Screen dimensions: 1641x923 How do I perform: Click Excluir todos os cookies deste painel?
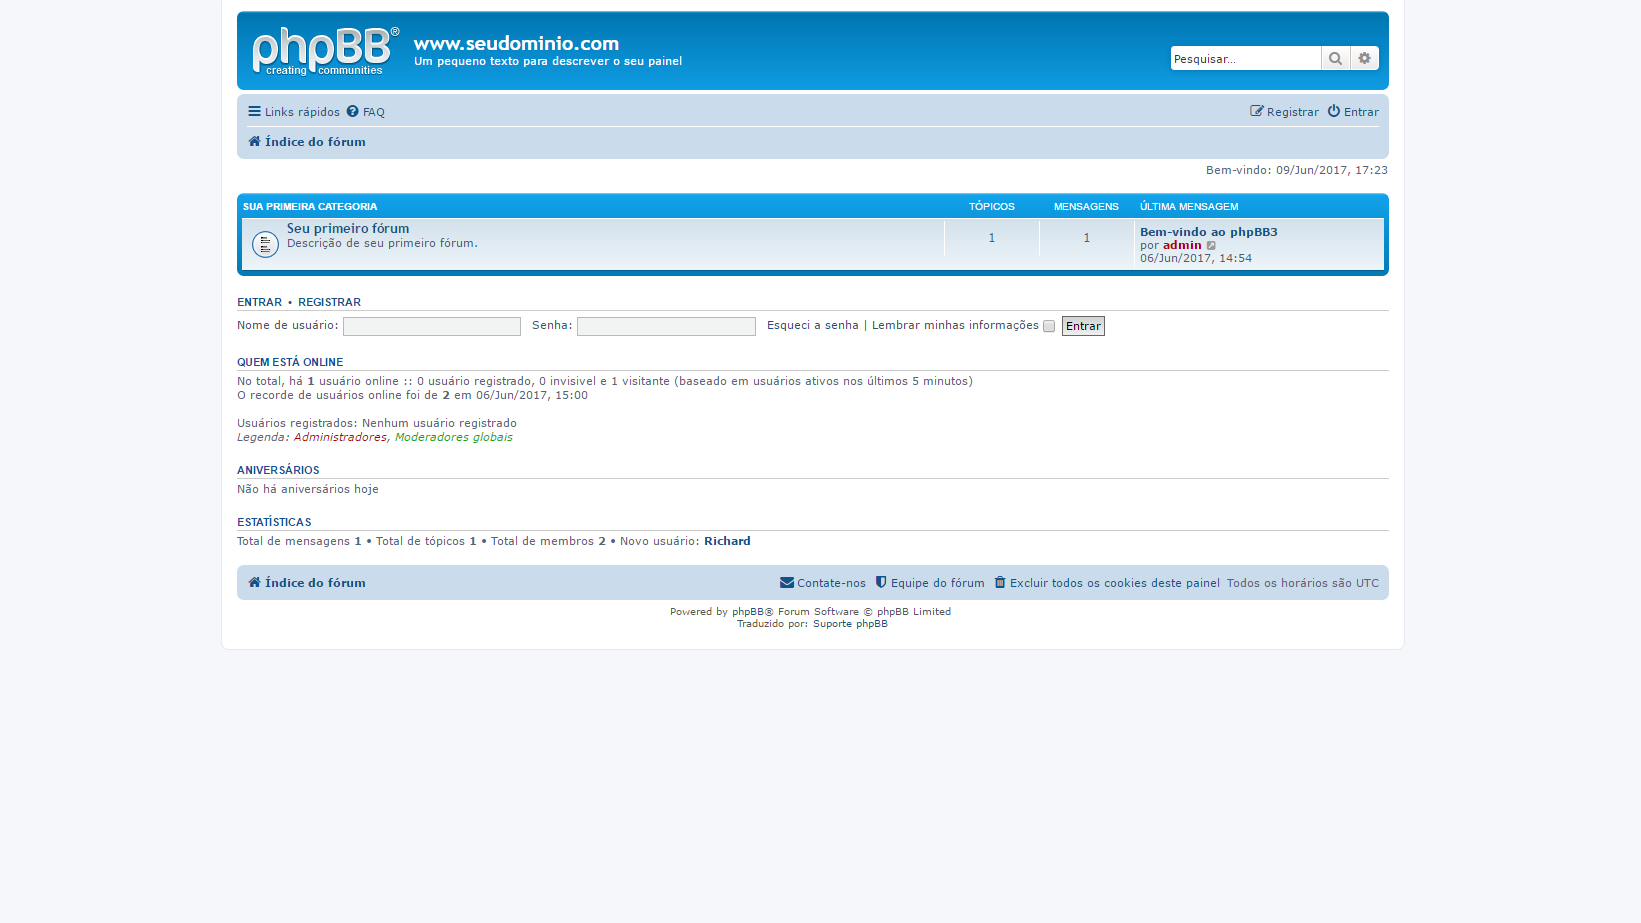pos(1107,583)
